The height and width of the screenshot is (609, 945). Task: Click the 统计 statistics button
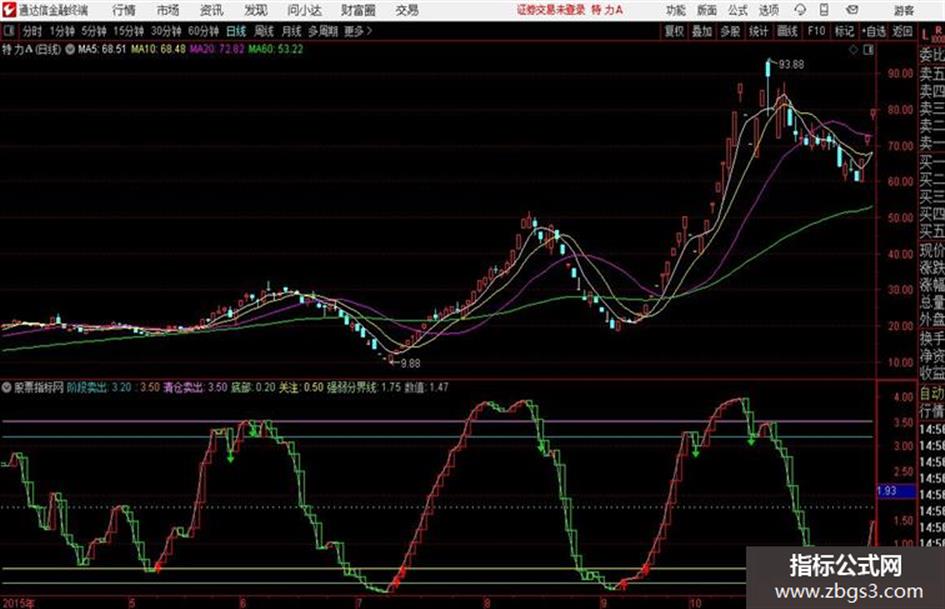point(759,31)
